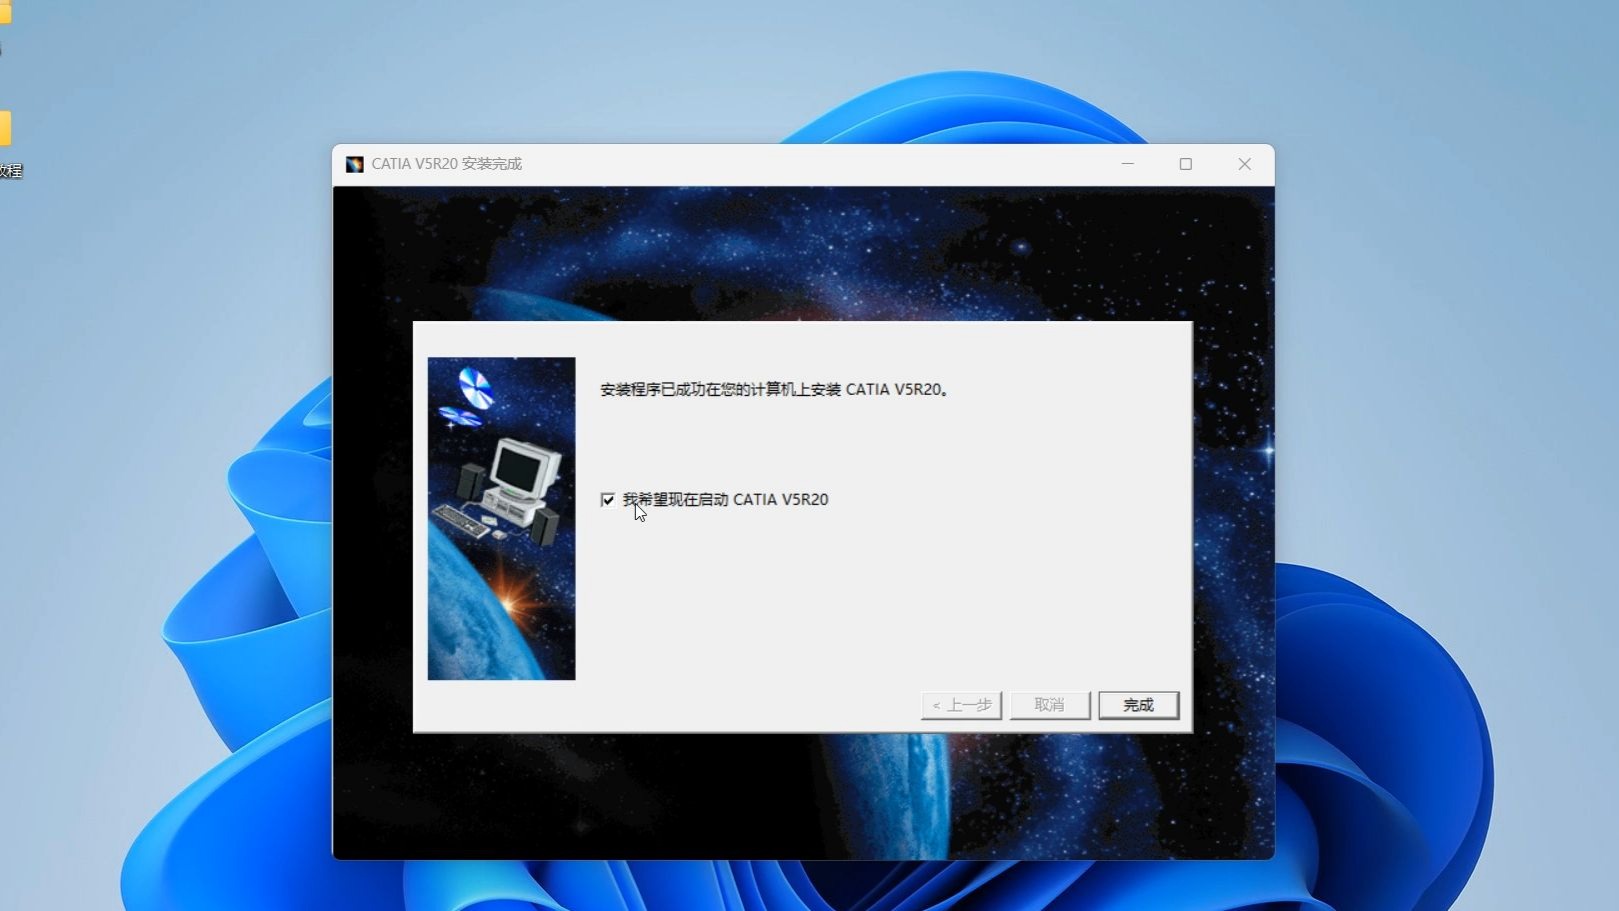Screen dimensions: 1619x911
Task: Click the CATIA icon in the title bar
Action: coord(354,164)
